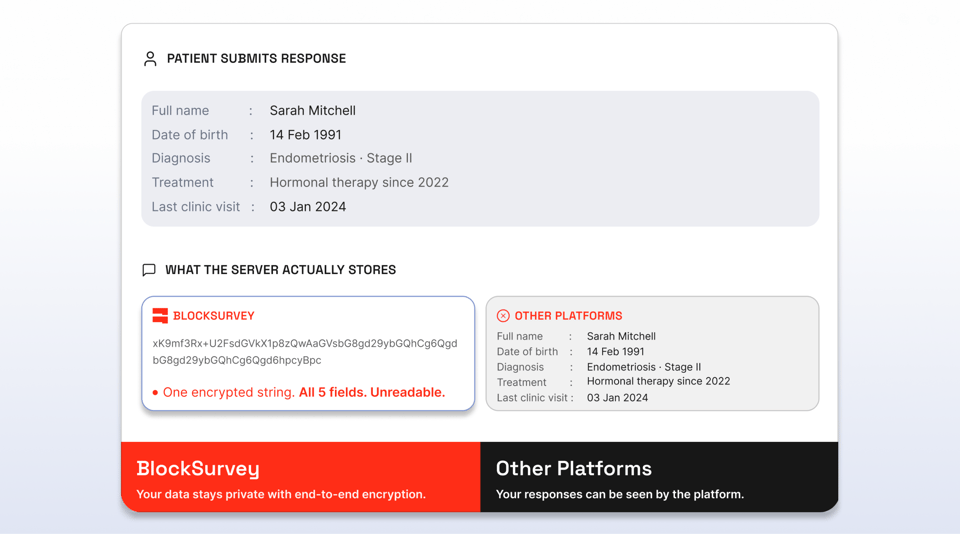Viewport: 960px width, 534px height.
Task: Click Endometriosis · Stage II in patient response panel
Action: click(341, 159)
